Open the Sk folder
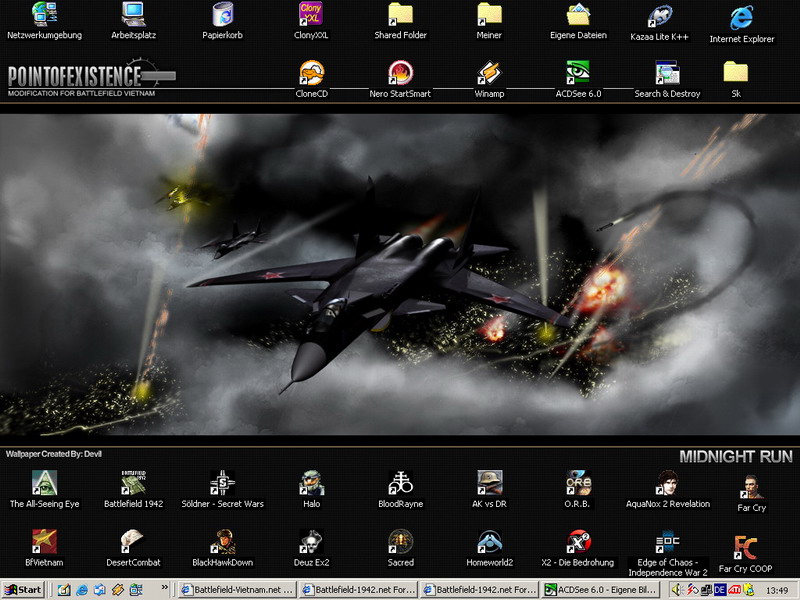Viewport: 800px width, 600px height. 736,80
